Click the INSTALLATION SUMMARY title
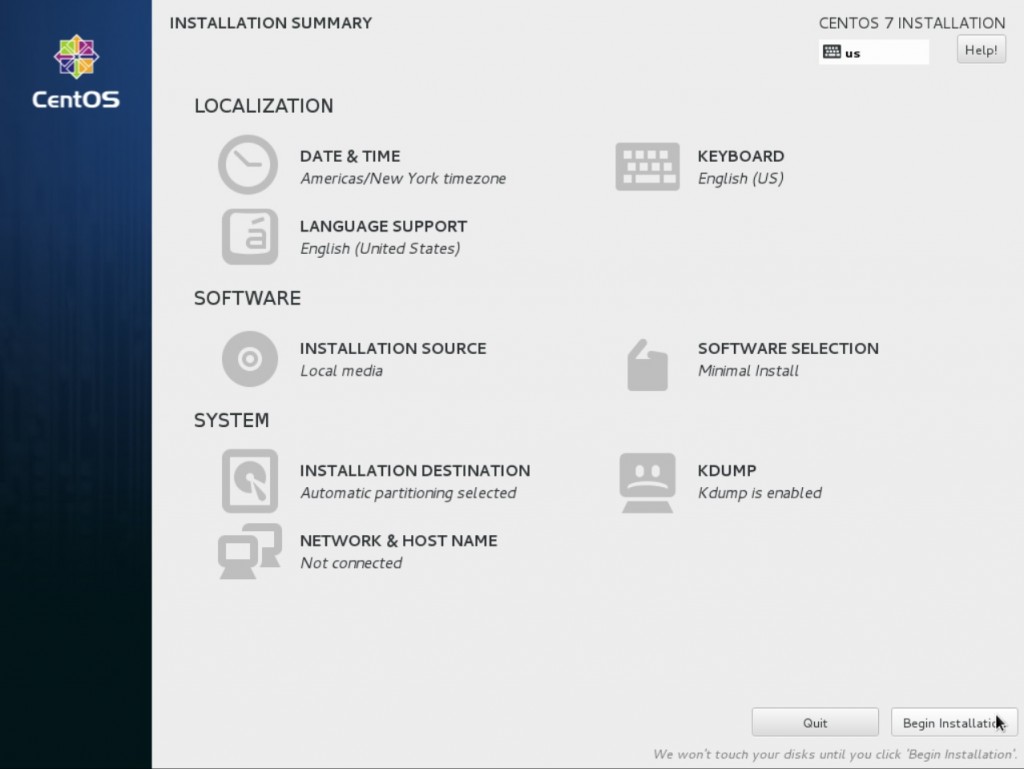The image size is (1024, 769). pyautogui.click(x=270, y=23)
